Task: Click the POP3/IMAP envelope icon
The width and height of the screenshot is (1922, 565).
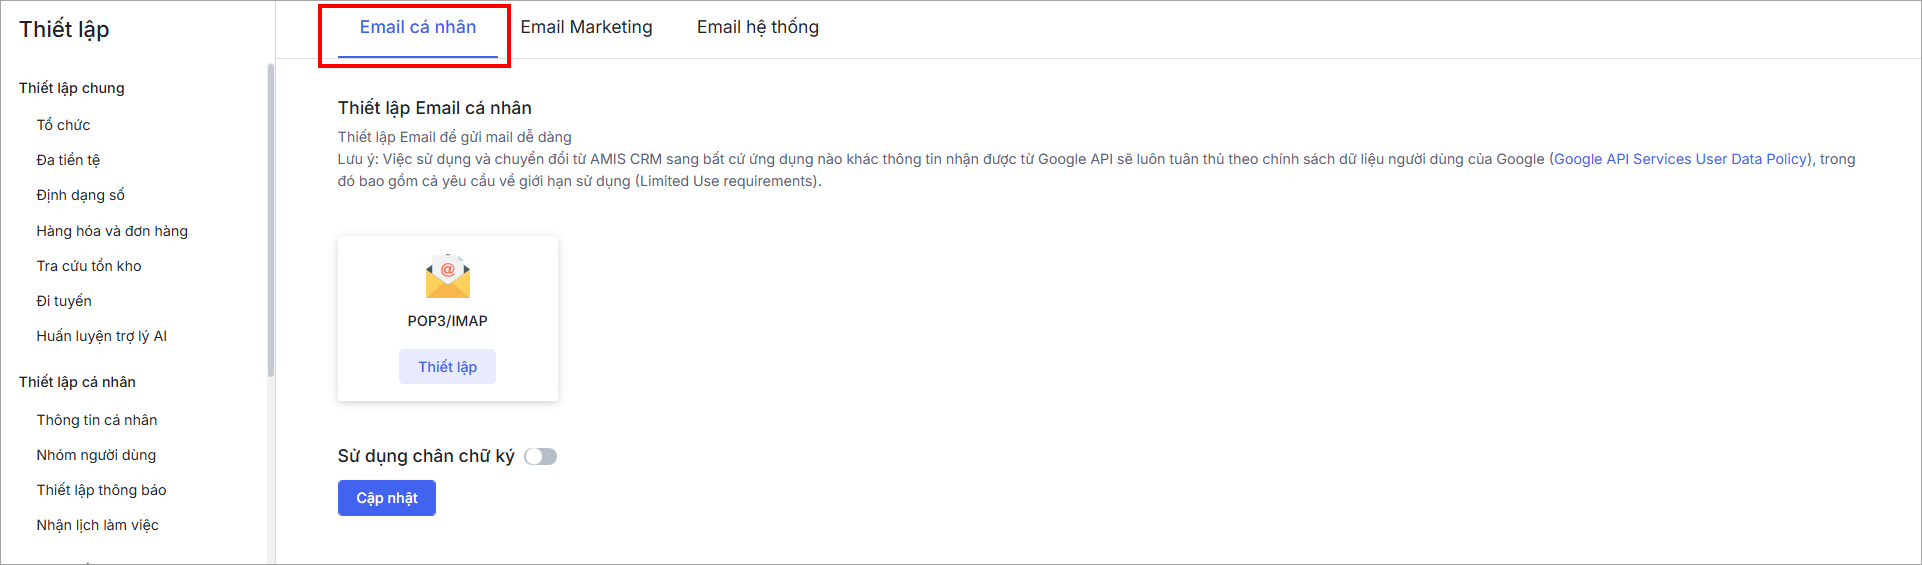Action: coord(447,277)
